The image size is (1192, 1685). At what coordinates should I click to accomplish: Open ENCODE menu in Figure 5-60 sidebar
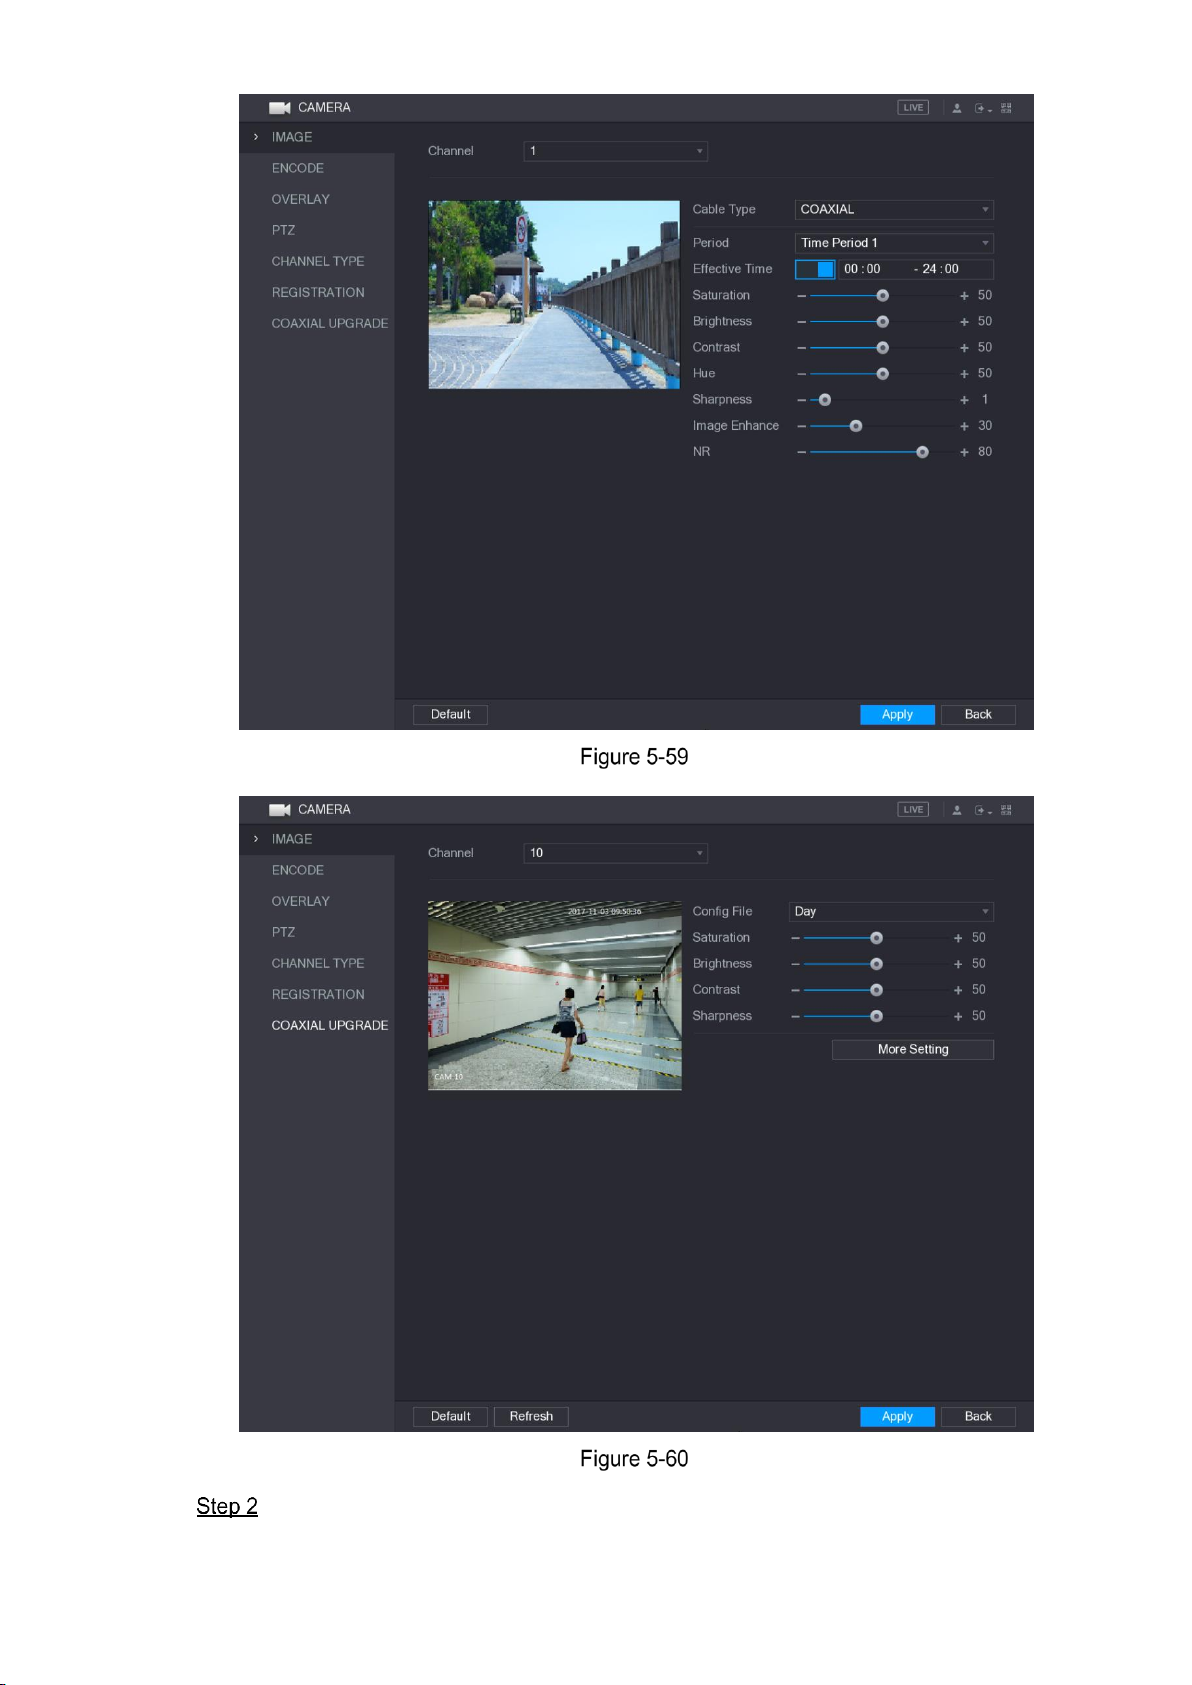tap(298, 870)
